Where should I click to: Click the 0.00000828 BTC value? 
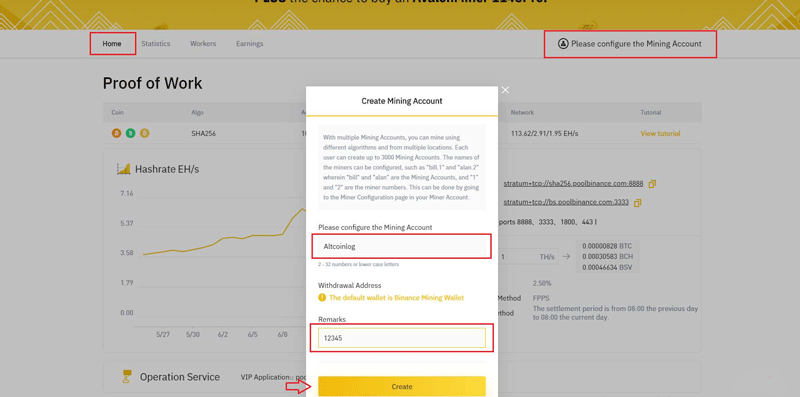tap(607, 246)
